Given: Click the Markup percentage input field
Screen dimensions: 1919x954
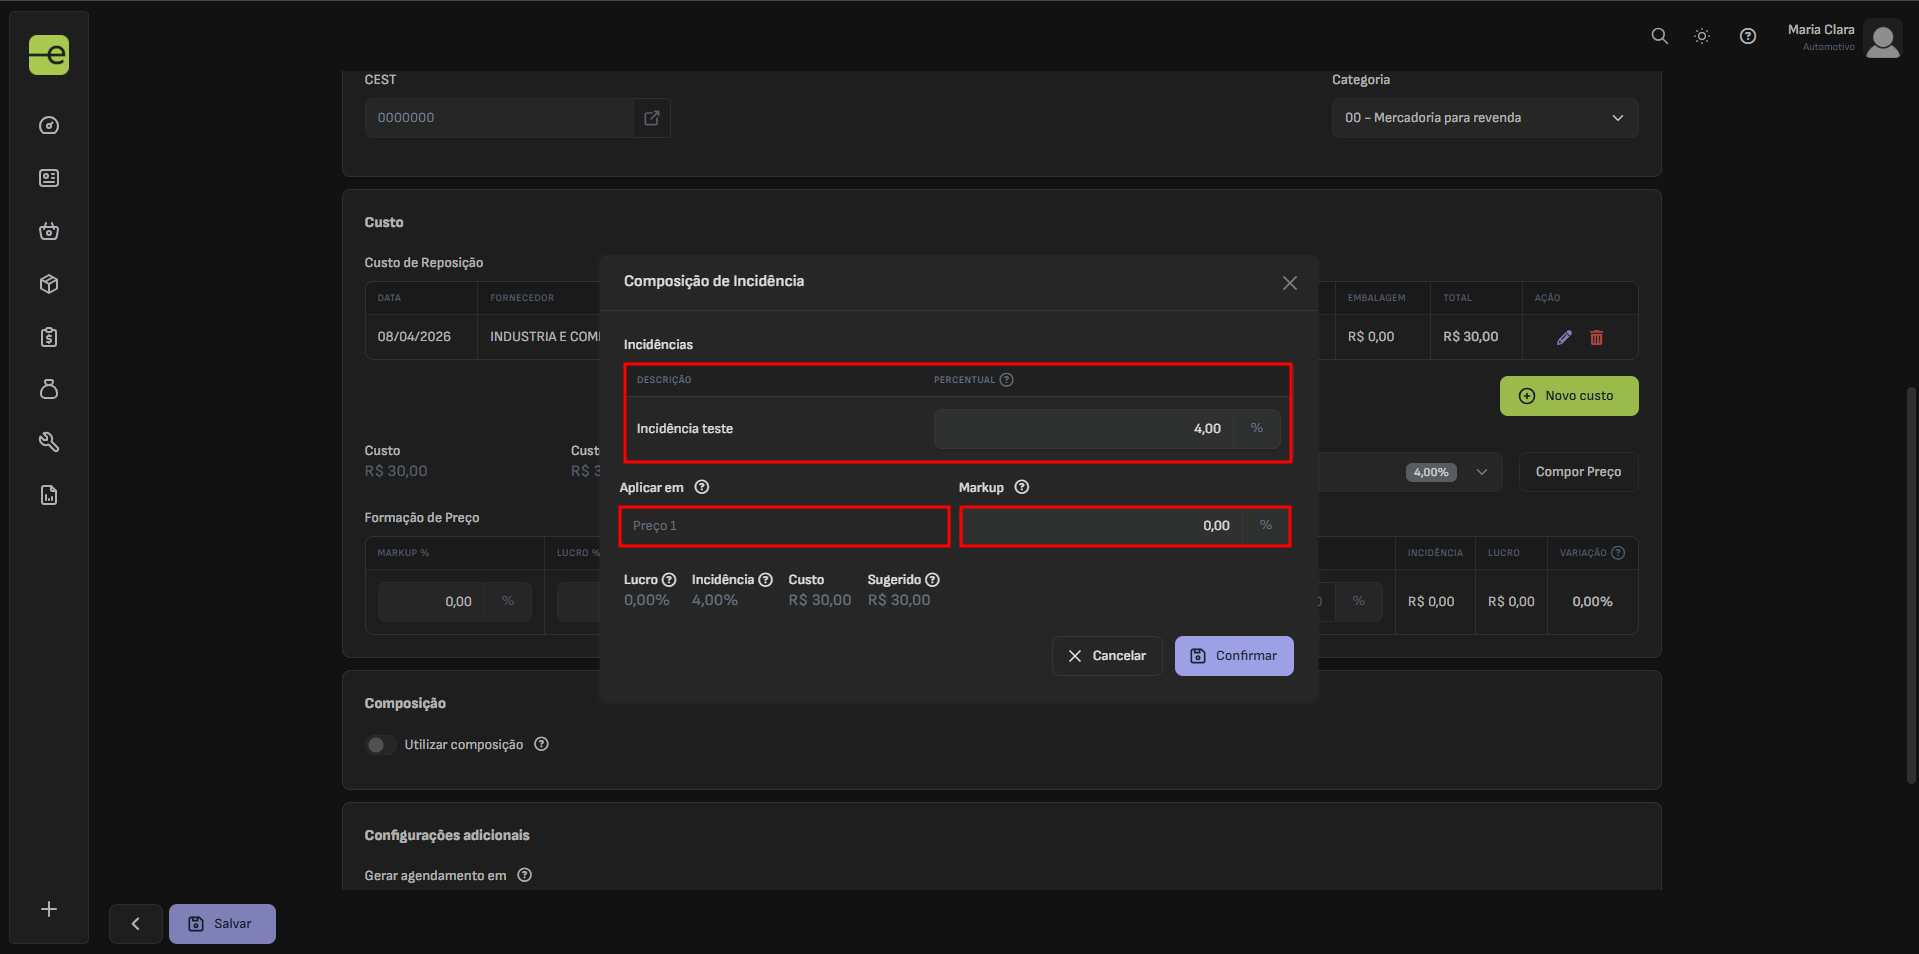Looking at the screenshot, I should (x=1102, y=526).
